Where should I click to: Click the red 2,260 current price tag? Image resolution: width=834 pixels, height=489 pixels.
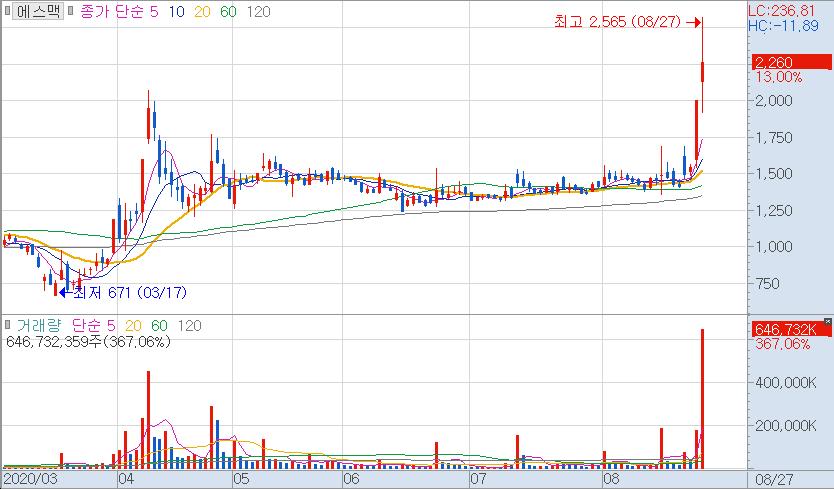click(791, 62)
